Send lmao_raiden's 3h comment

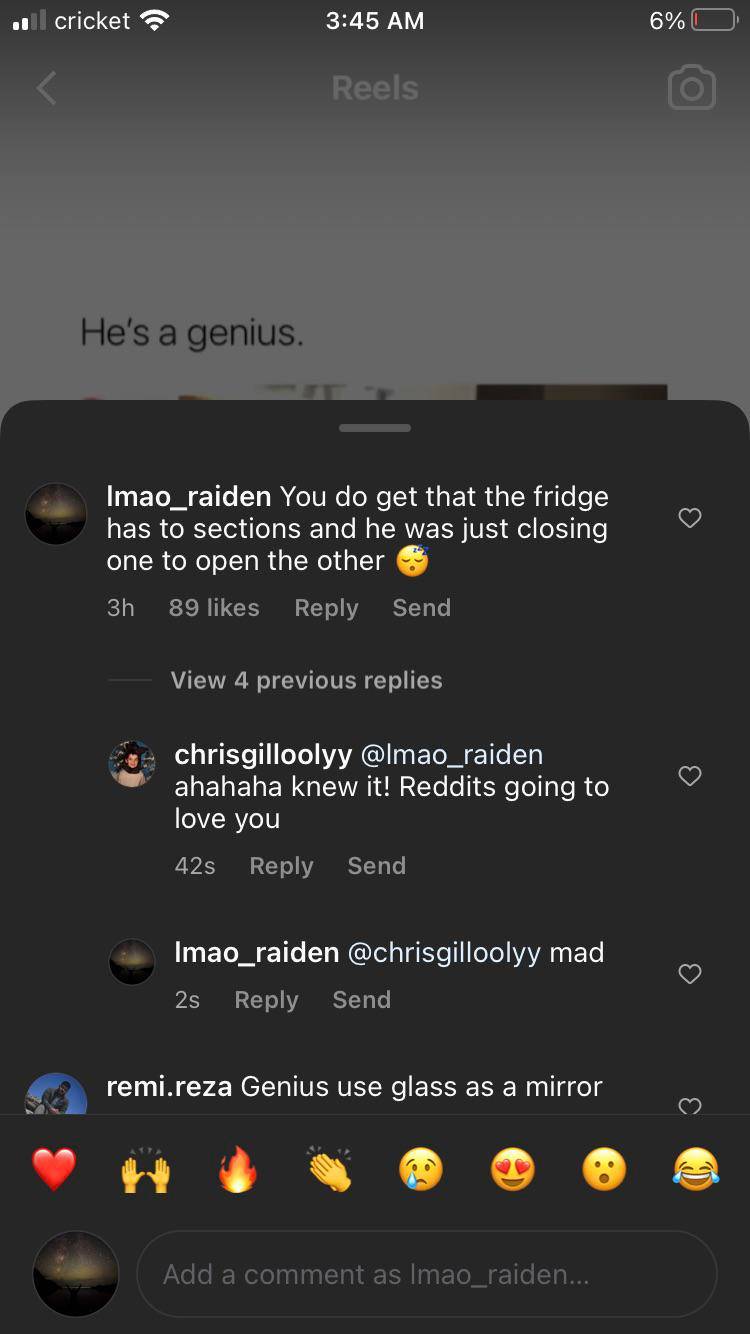click(421, 608)
